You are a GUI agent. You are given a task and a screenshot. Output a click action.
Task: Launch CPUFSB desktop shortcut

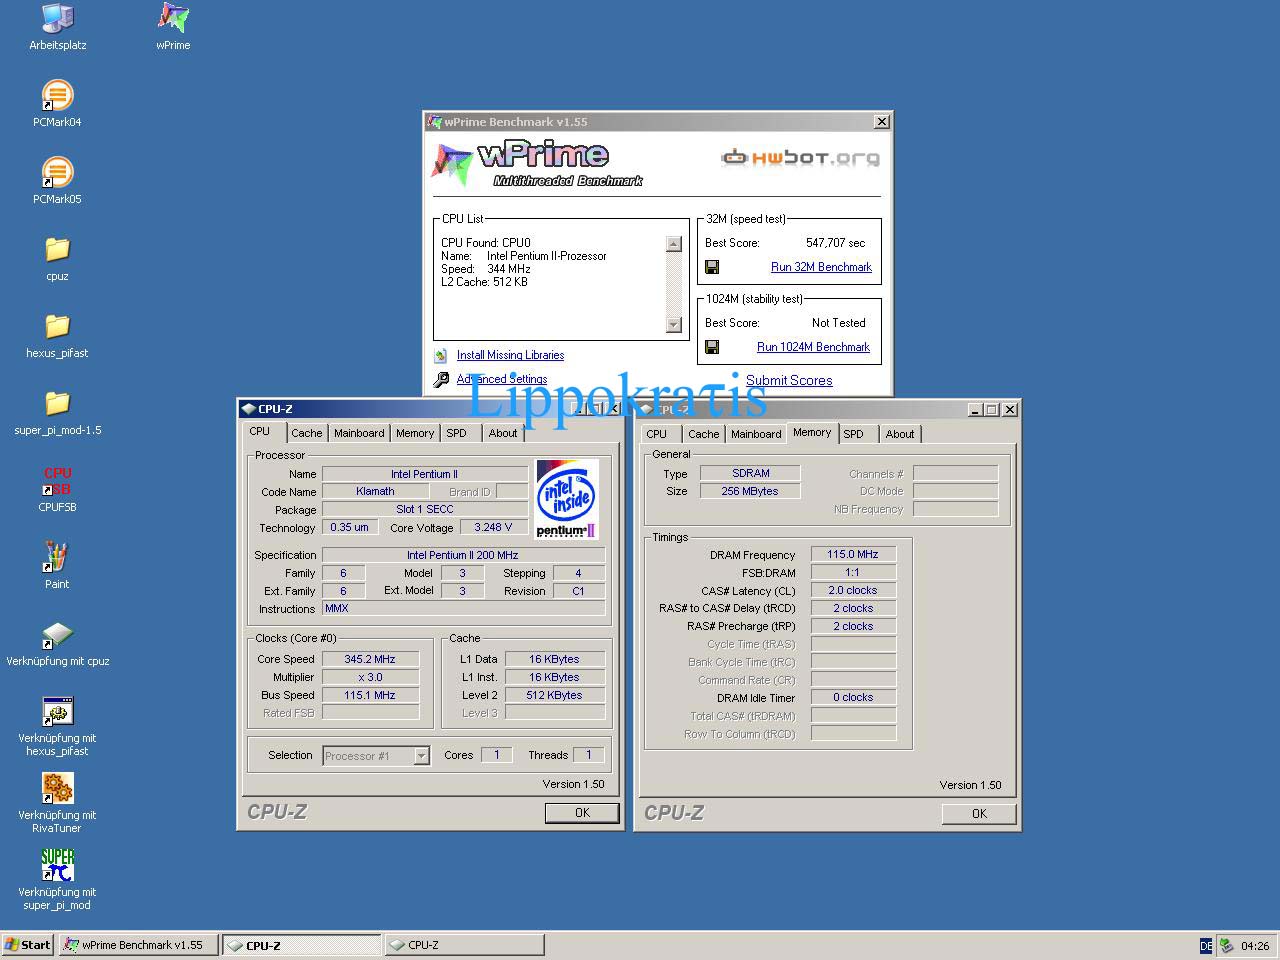pos(57,489)
